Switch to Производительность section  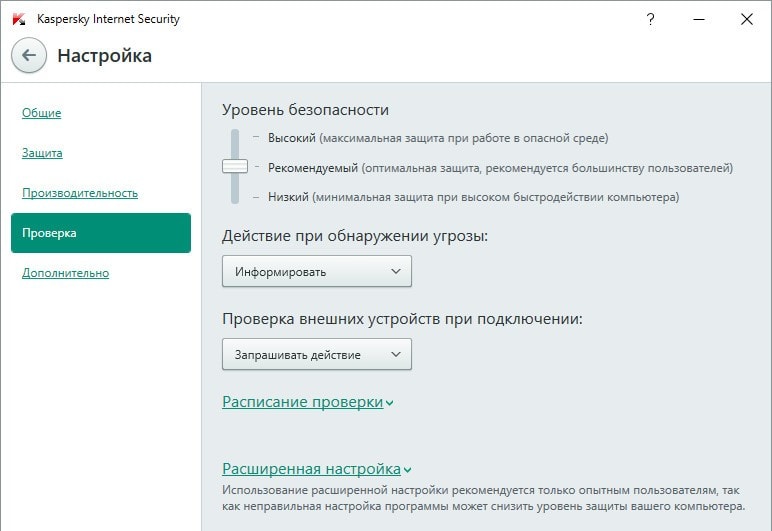pos(80,193)
